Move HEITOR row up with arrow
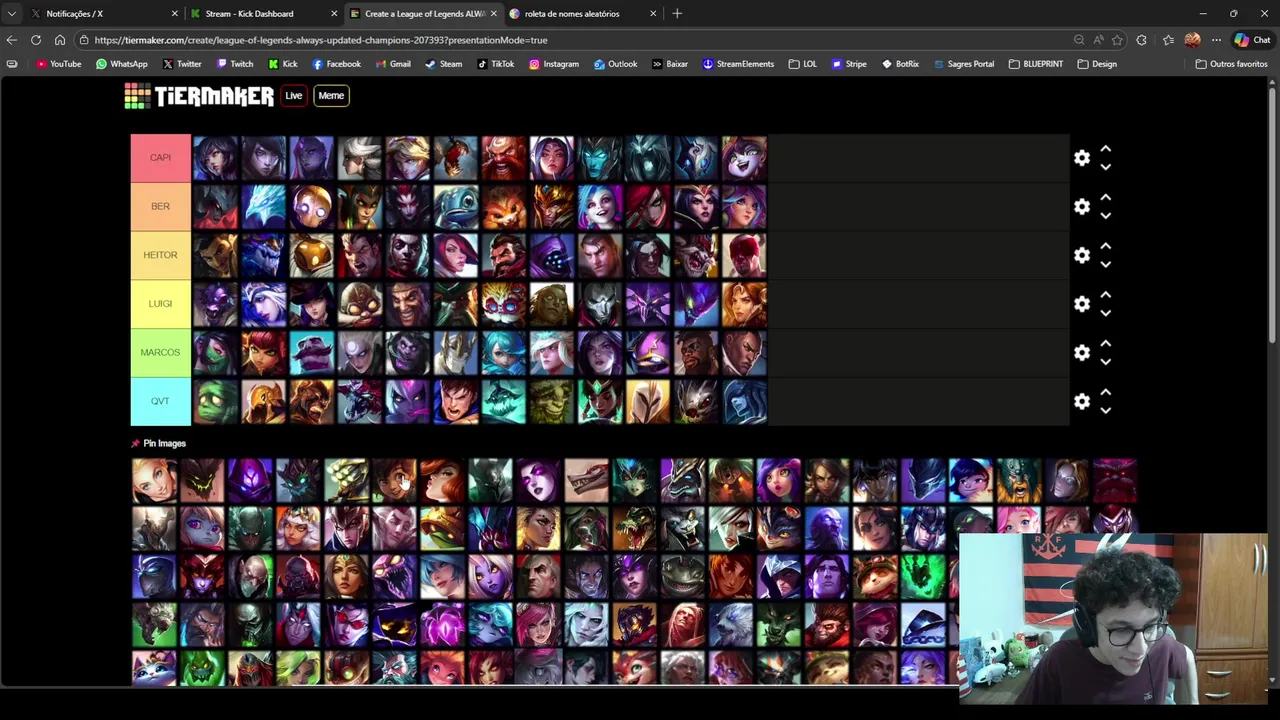Screen dimensions: 1280x720 [x=1106, y=246]
